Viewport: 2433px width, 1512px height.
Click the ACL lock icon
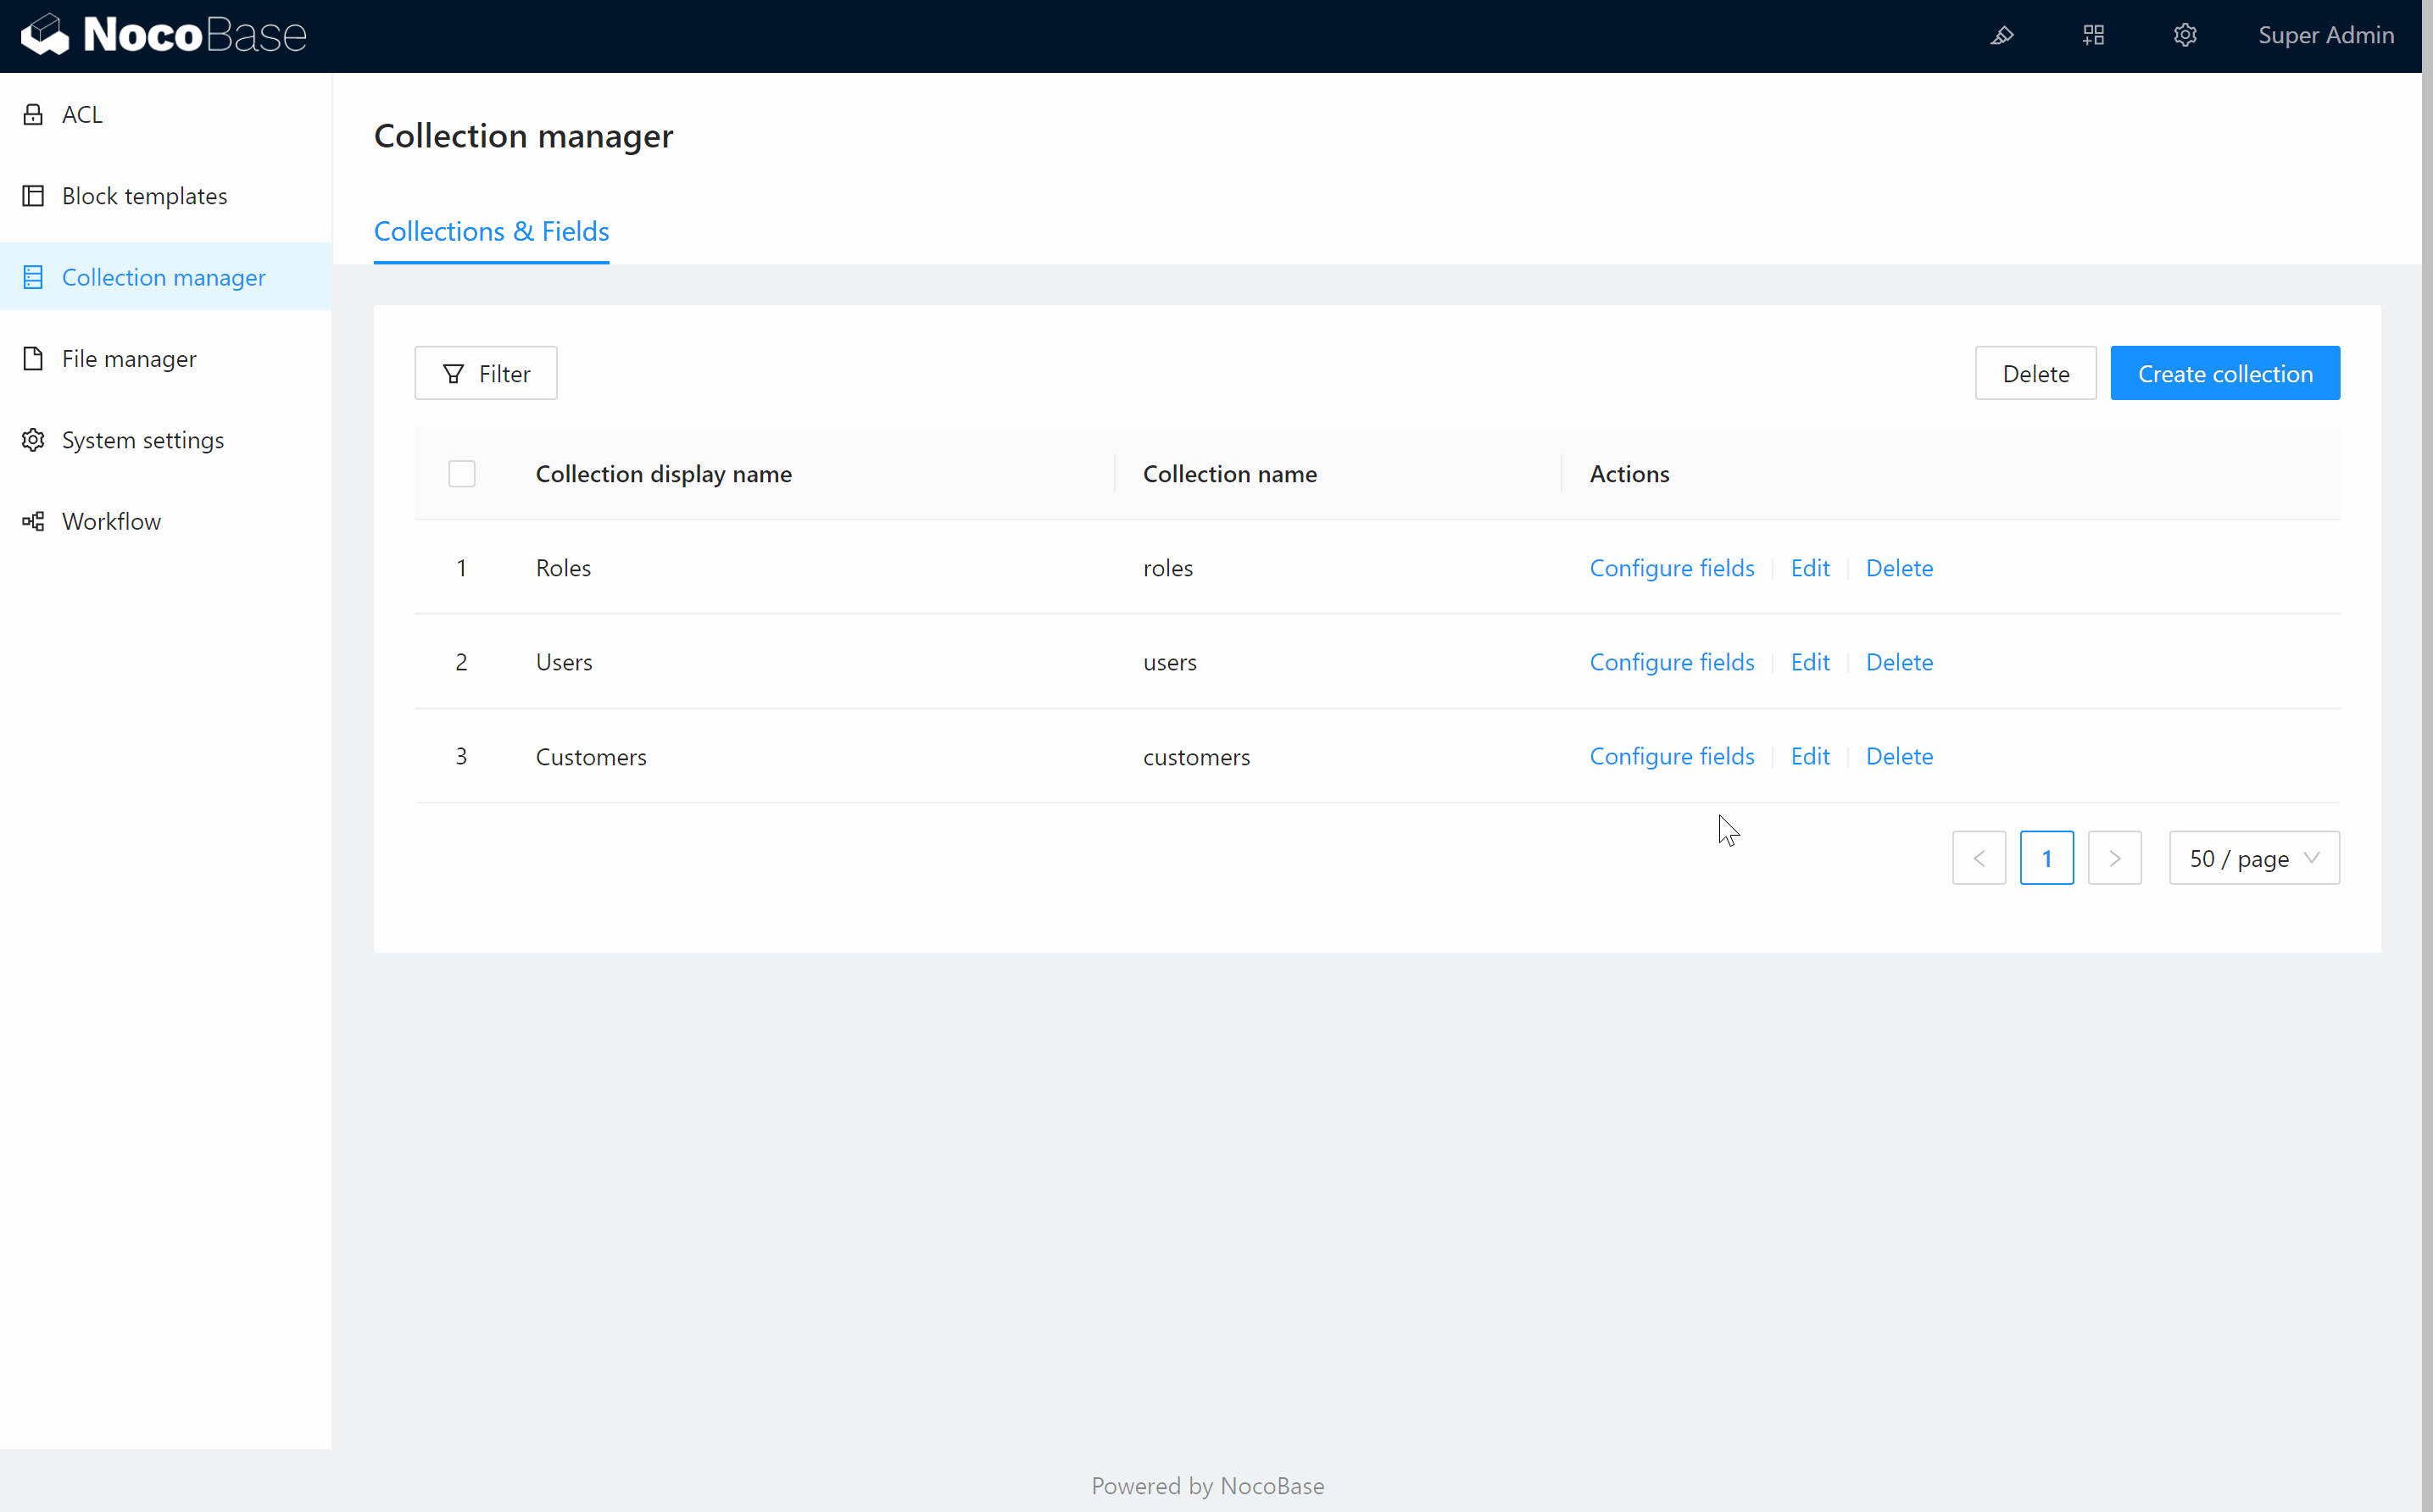[x=33, y=114]
